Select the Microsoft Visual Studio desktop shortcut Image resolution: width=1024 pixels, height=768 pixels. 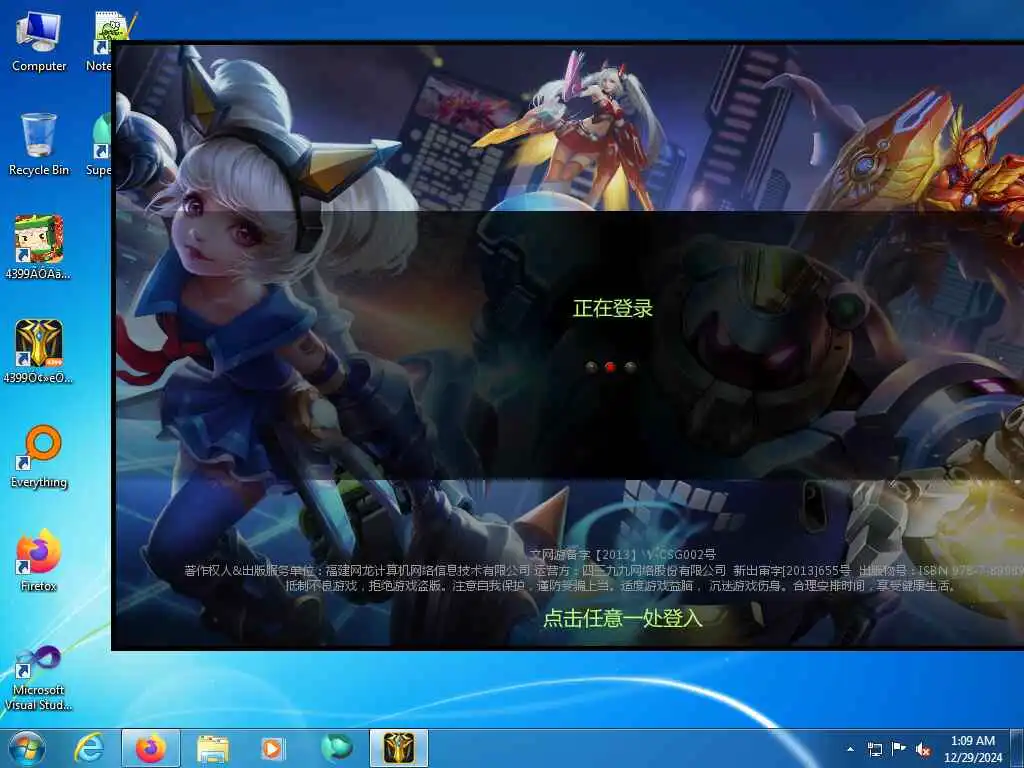[39, 678]
